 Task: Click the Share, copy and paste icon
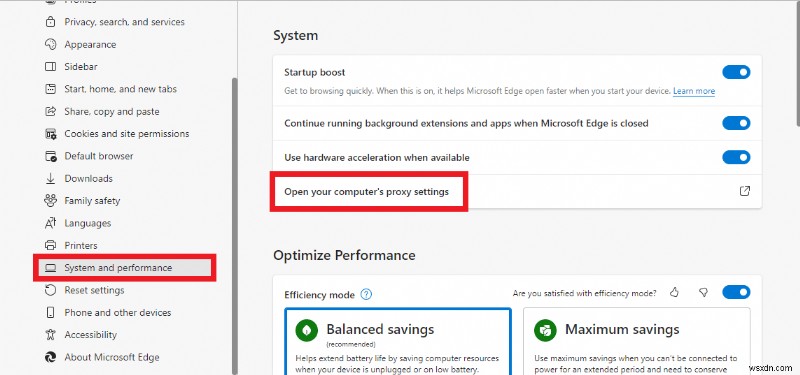click(x=51, y=111)
